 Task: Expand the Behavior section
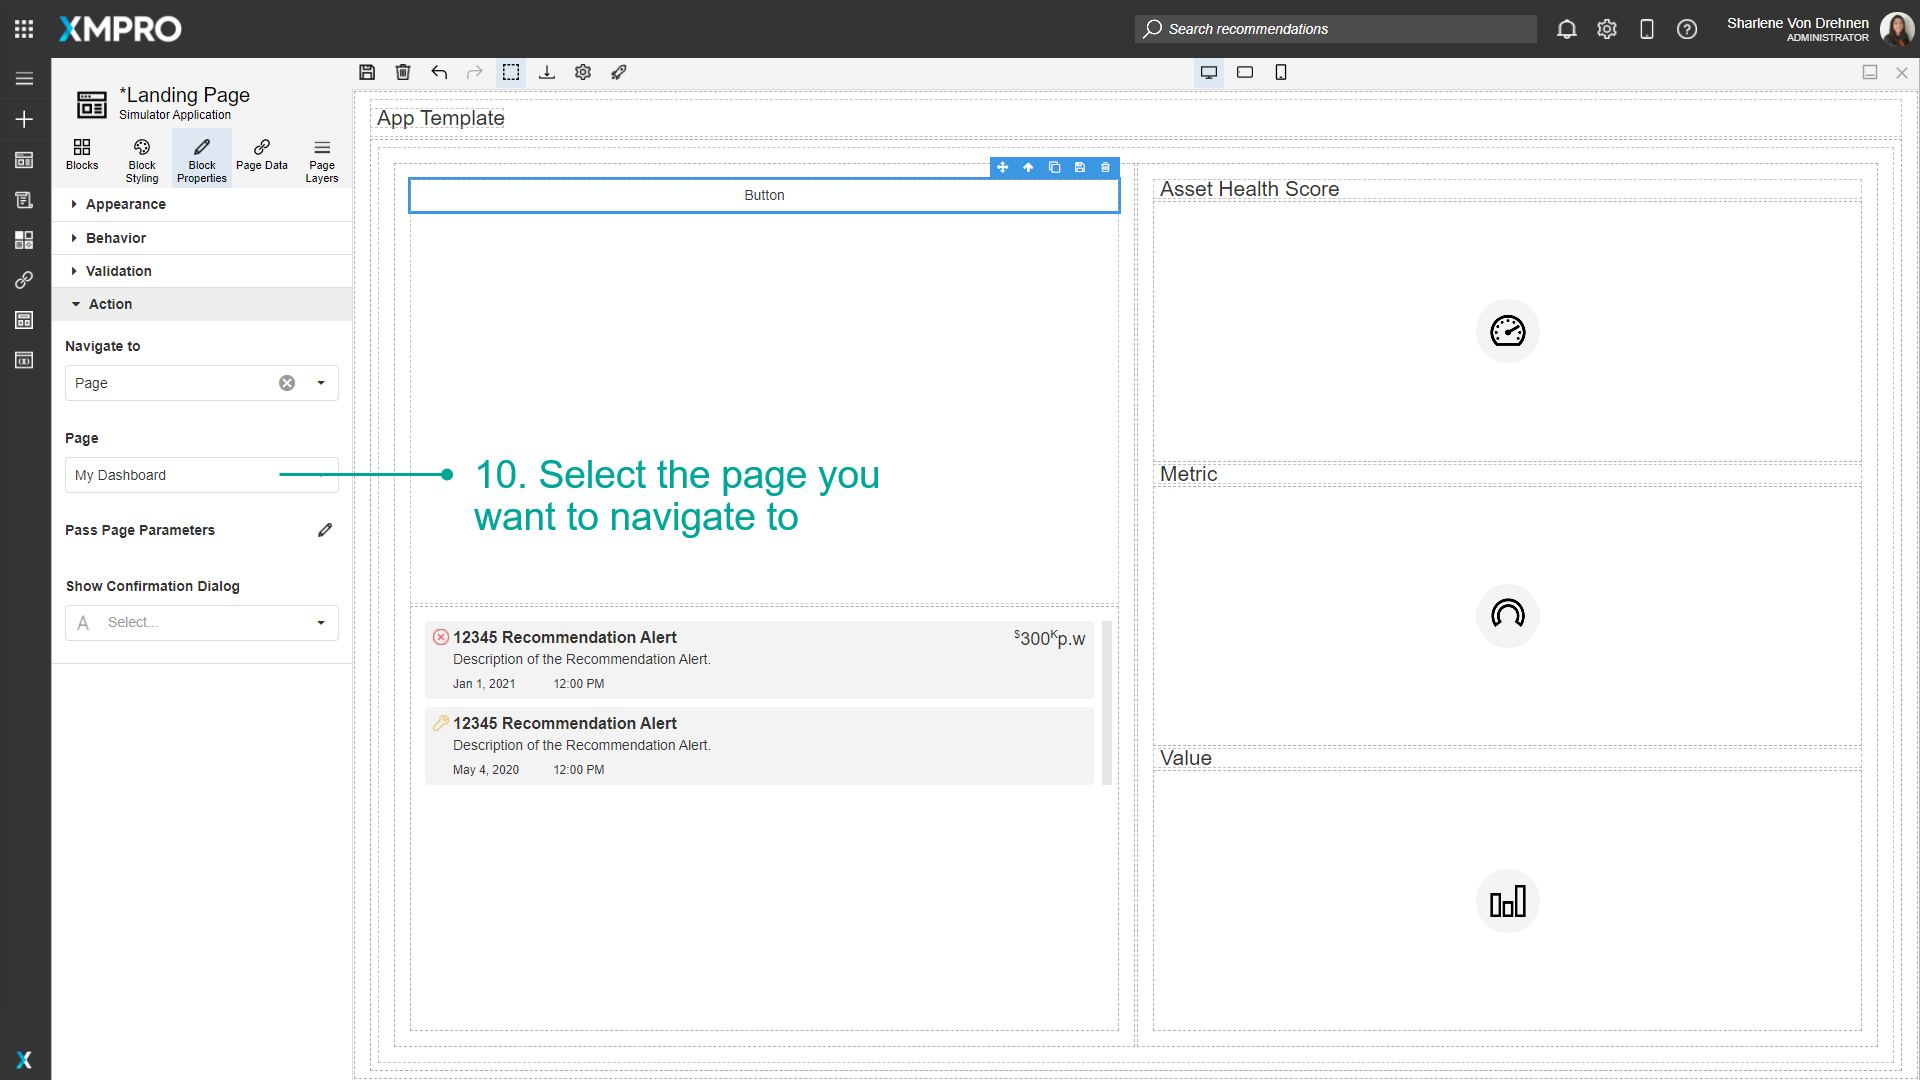click(x=117, y=238)
